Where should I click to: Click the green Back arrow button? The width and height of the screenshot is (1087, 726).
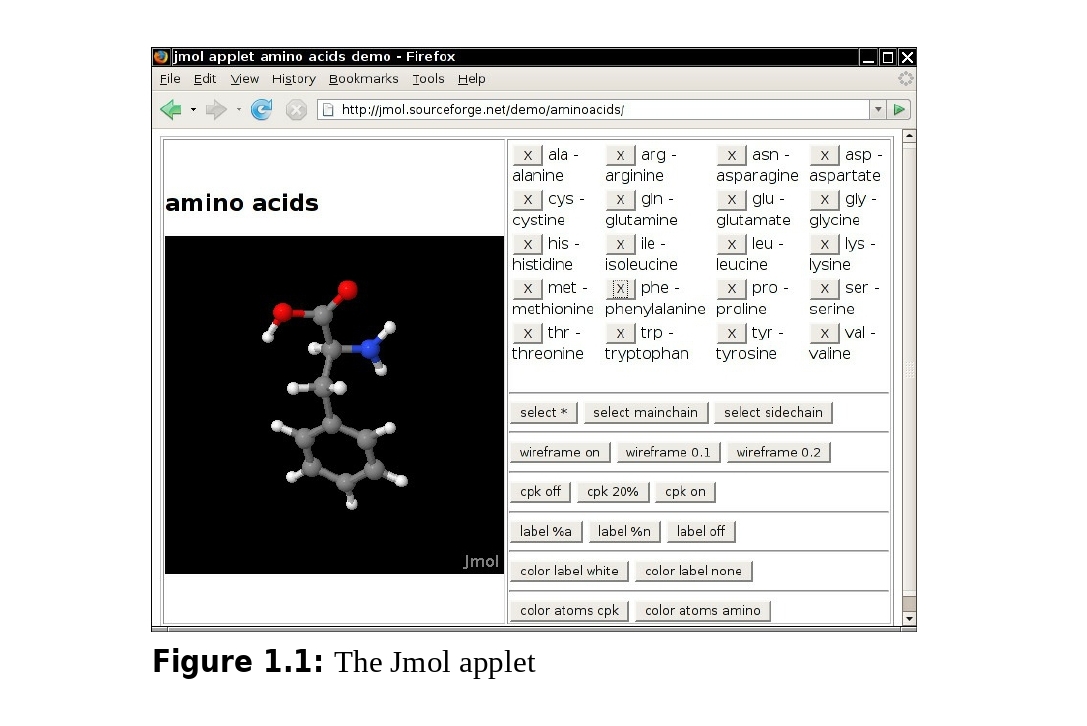(x=171, y=110)
